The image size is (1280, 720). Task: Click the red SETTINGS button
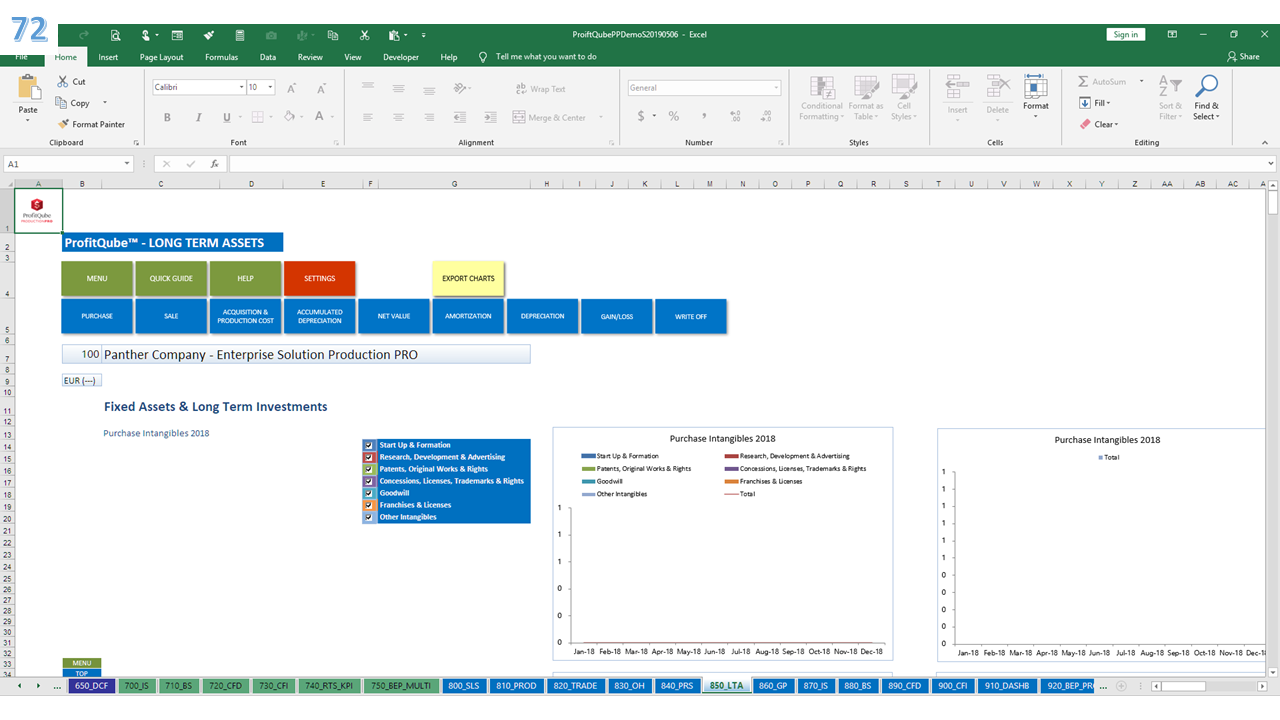pyautogui.click(x=319, y=279)
